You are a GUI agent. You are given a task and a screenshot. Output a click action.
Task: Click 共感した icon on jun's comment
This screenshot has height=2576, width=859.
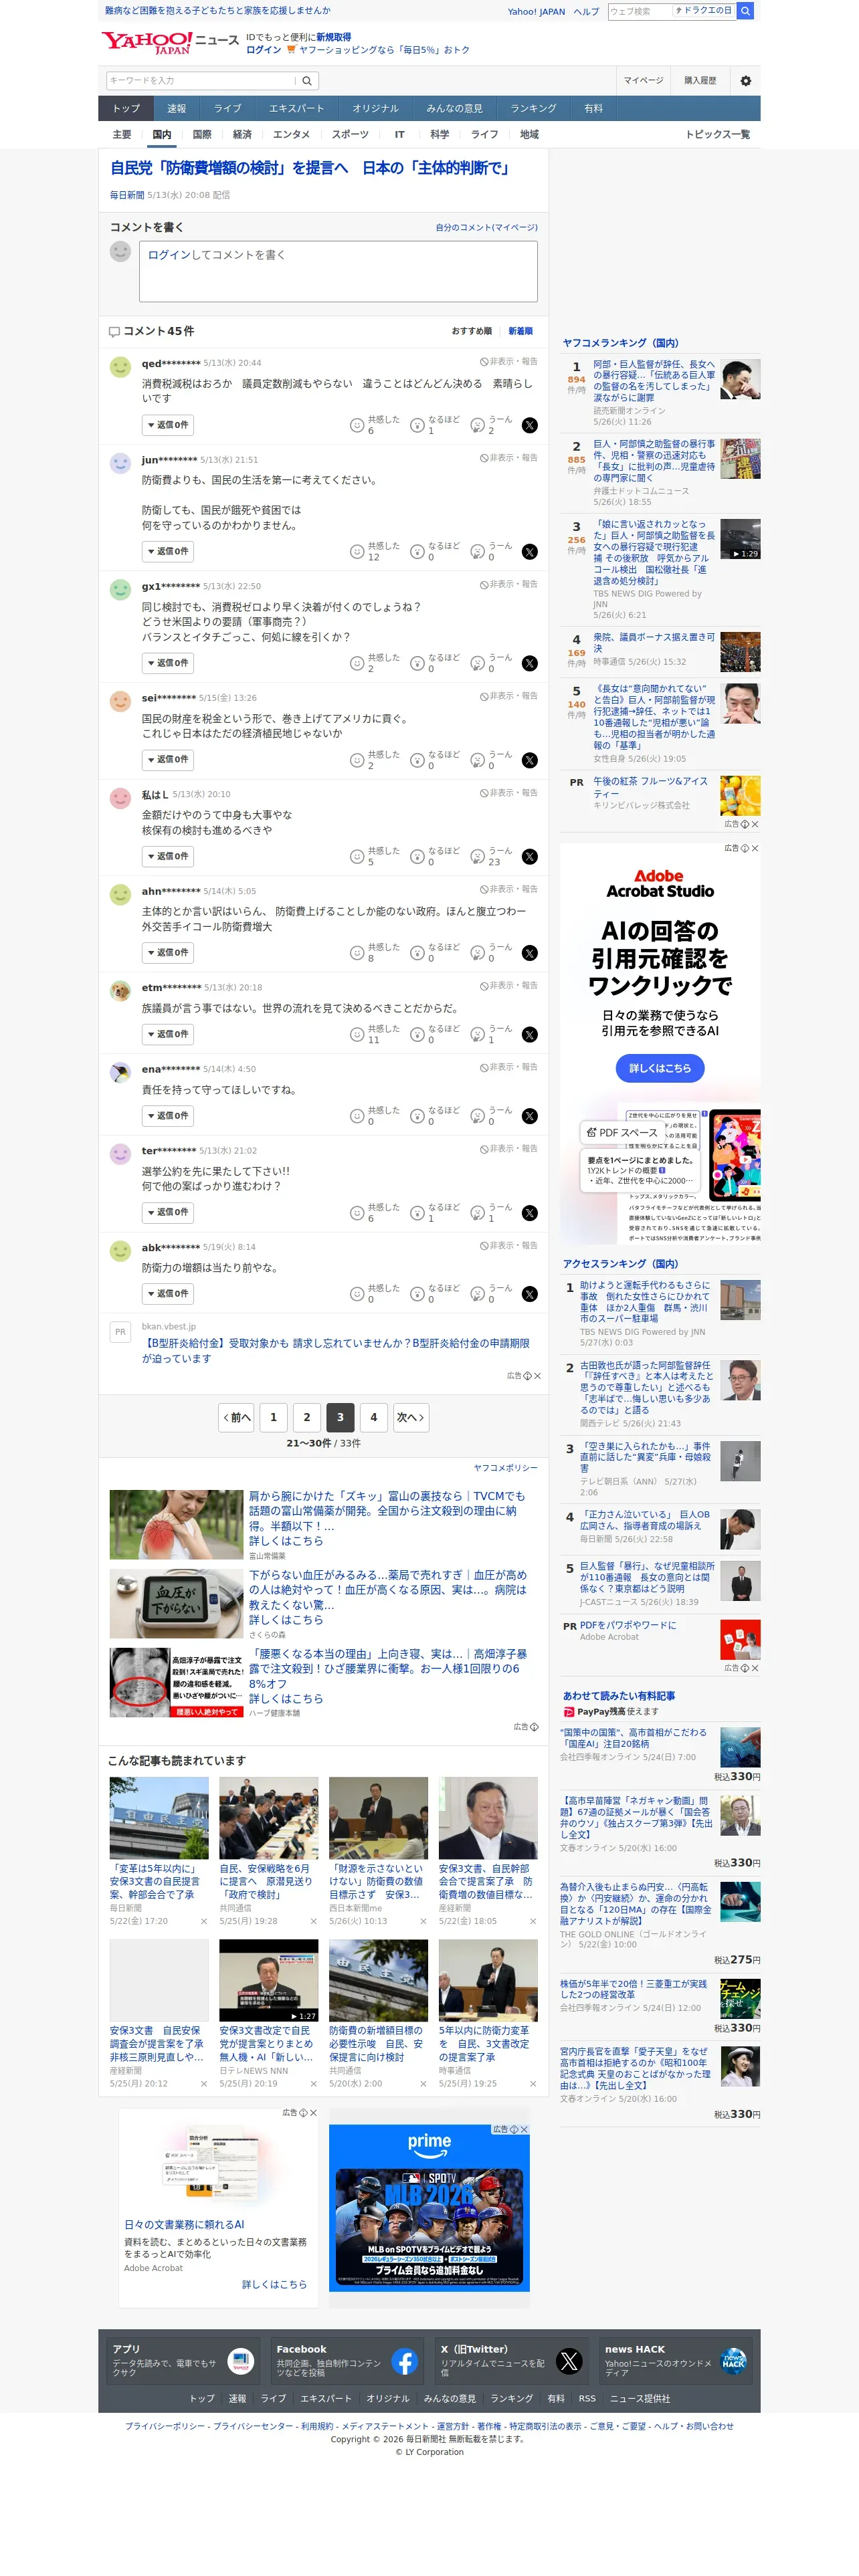(356, 552)
